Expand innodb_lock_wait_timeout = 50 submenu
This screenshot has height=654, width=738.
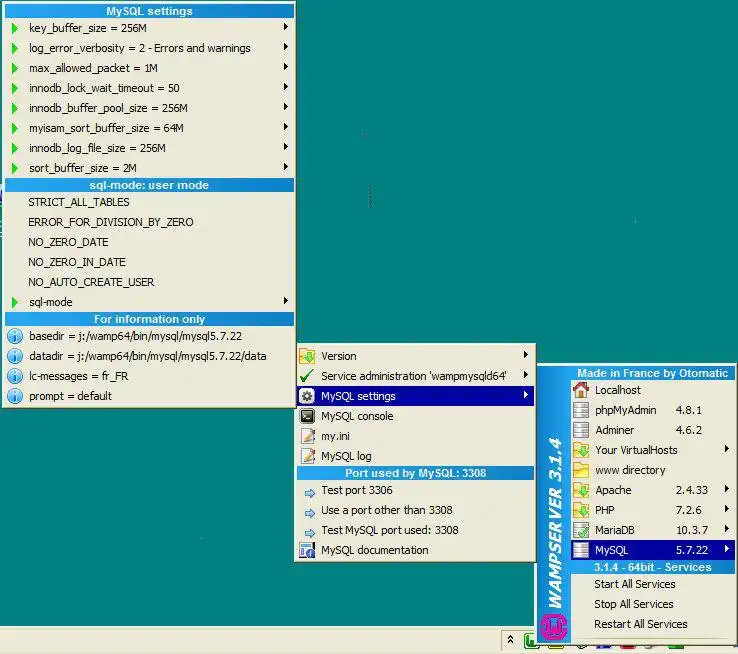pos(149,88)
